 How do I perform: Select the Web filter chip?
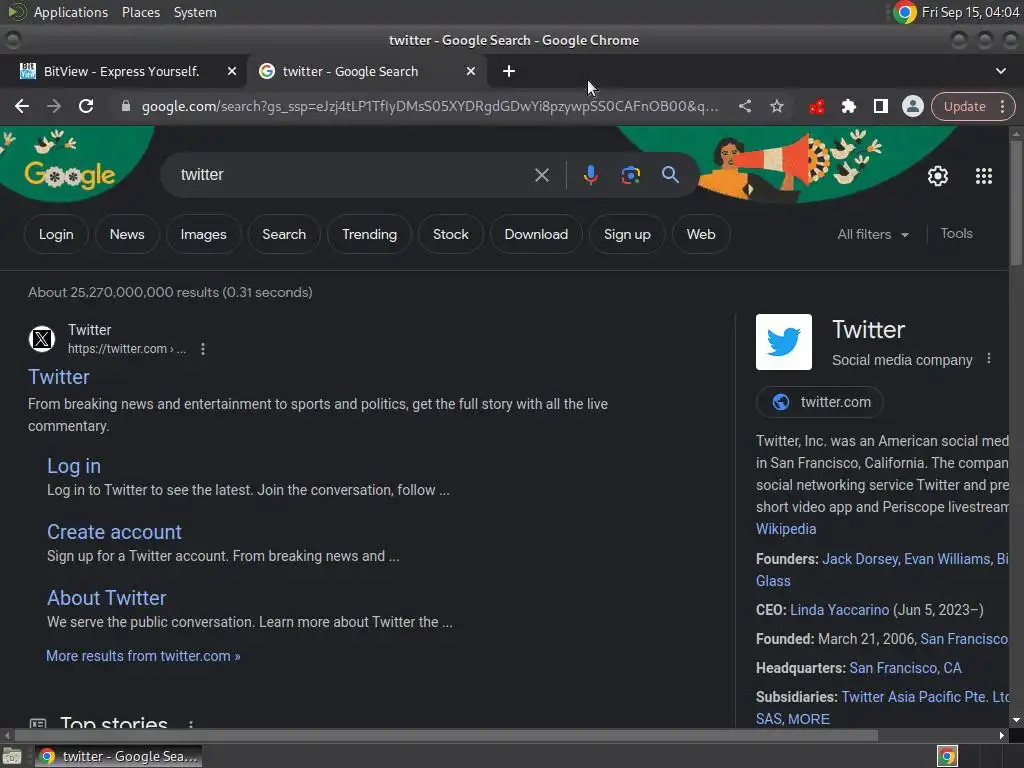click(701, 234)
